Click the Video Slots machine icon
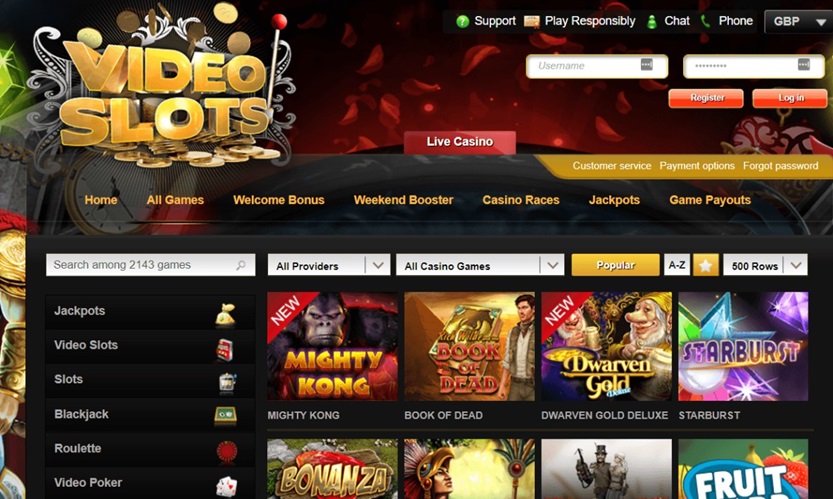 (x=225, y=350)
